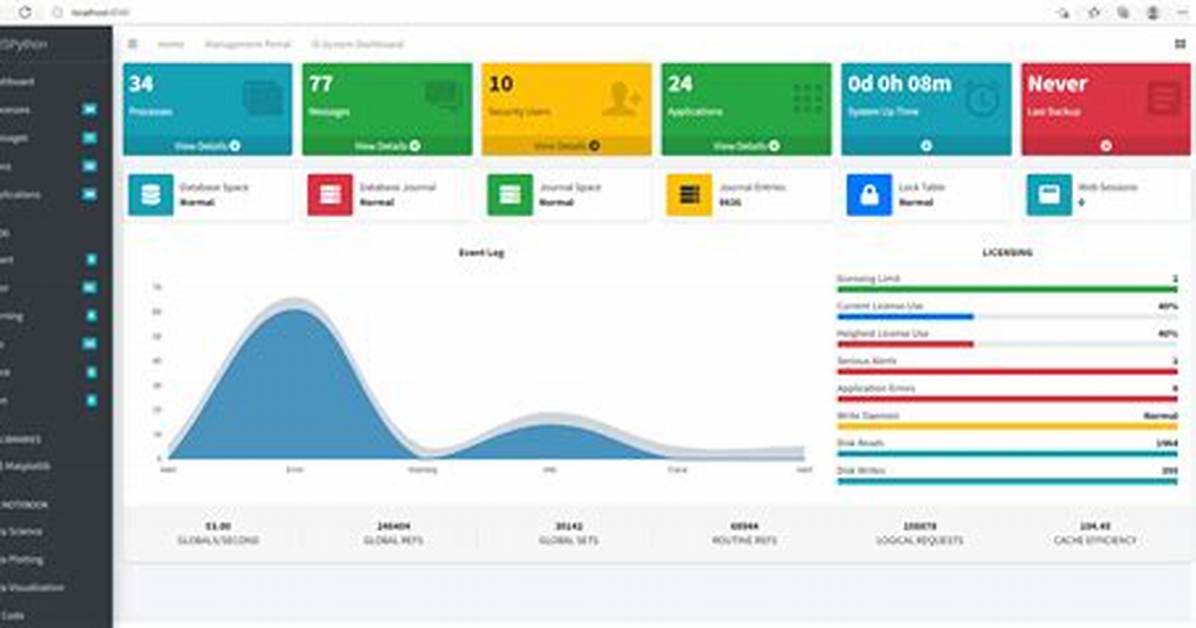Viewport: 1196px width, 628px height.
Task: Click the Web Sessions card label
Action: point(1108,187)
